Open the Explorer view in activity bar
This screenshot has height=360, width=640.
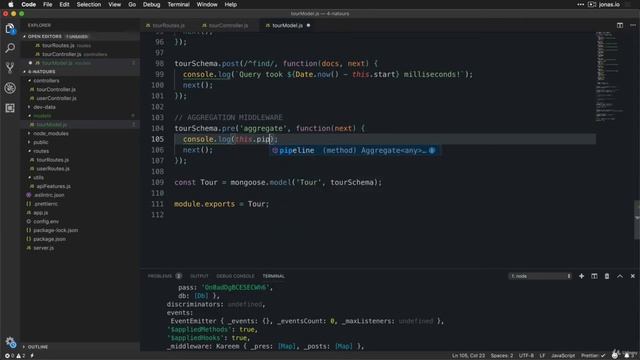(x=10, y=29)
